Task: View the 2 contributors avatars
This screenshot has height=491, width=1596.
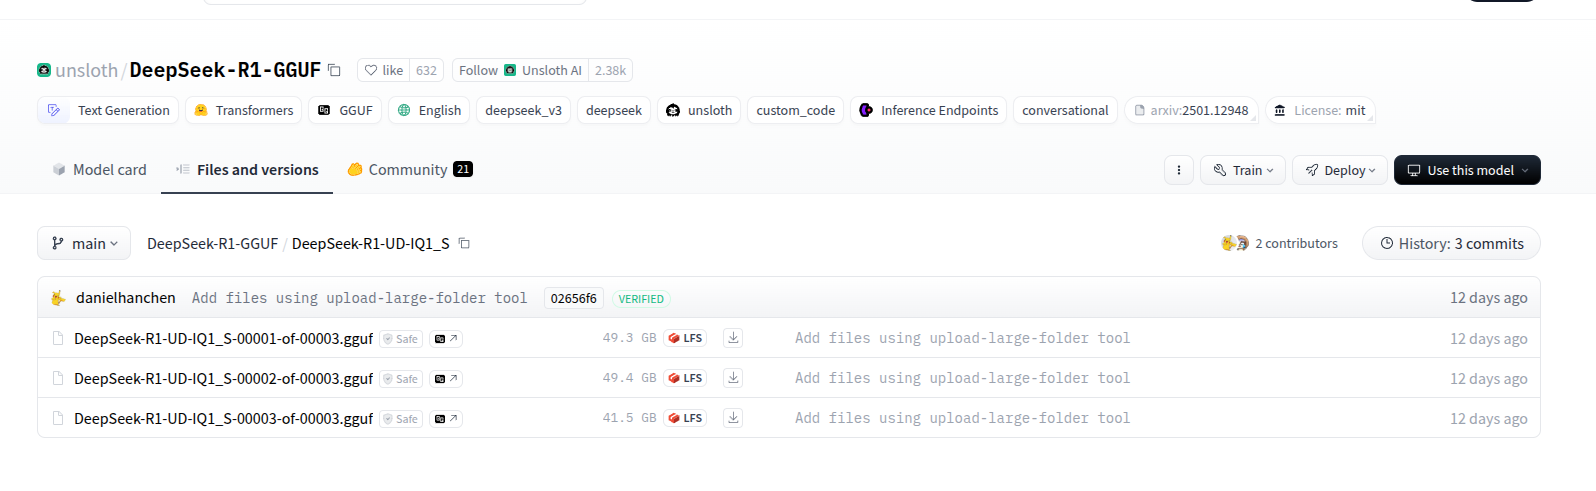Action: [x=1235, y=243]
